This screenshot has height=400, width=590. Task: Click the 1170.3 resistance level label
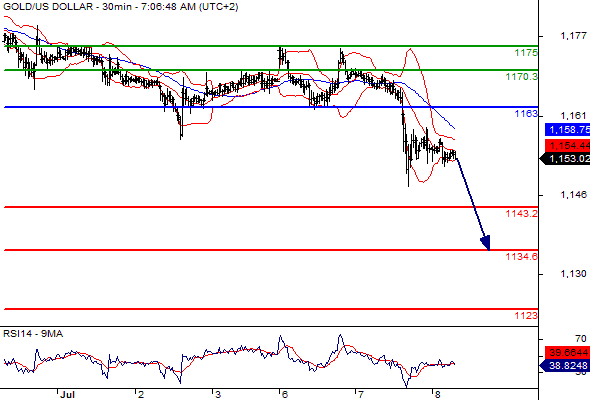pyautogui.click(x=522, y=77)
